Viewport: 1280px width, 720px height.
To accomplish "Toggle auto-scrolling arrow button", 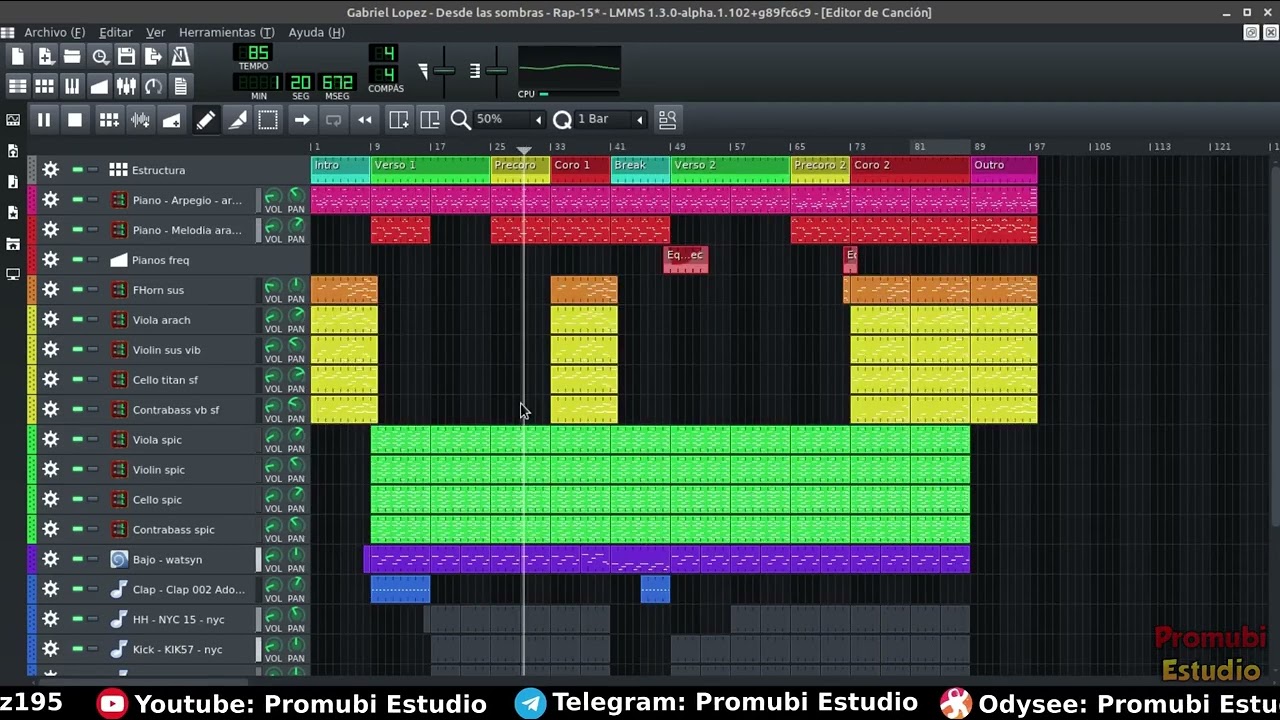I will point(301,120).
